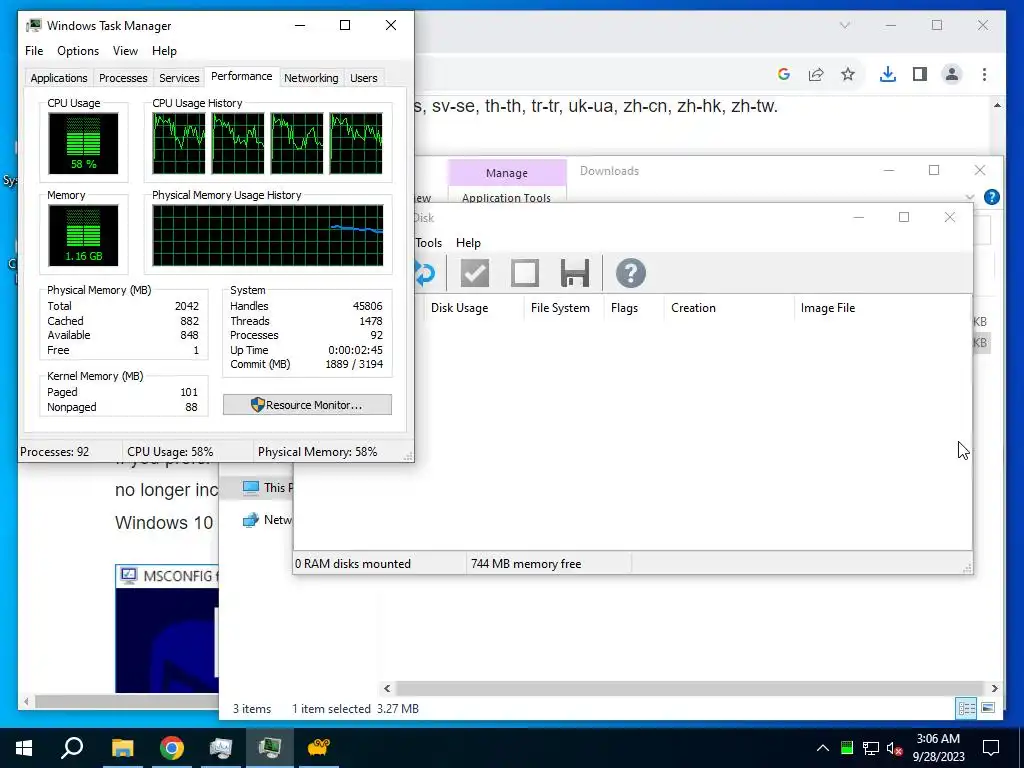
Task: Click the muted volume tray icon
Action: tap(895, 748)
